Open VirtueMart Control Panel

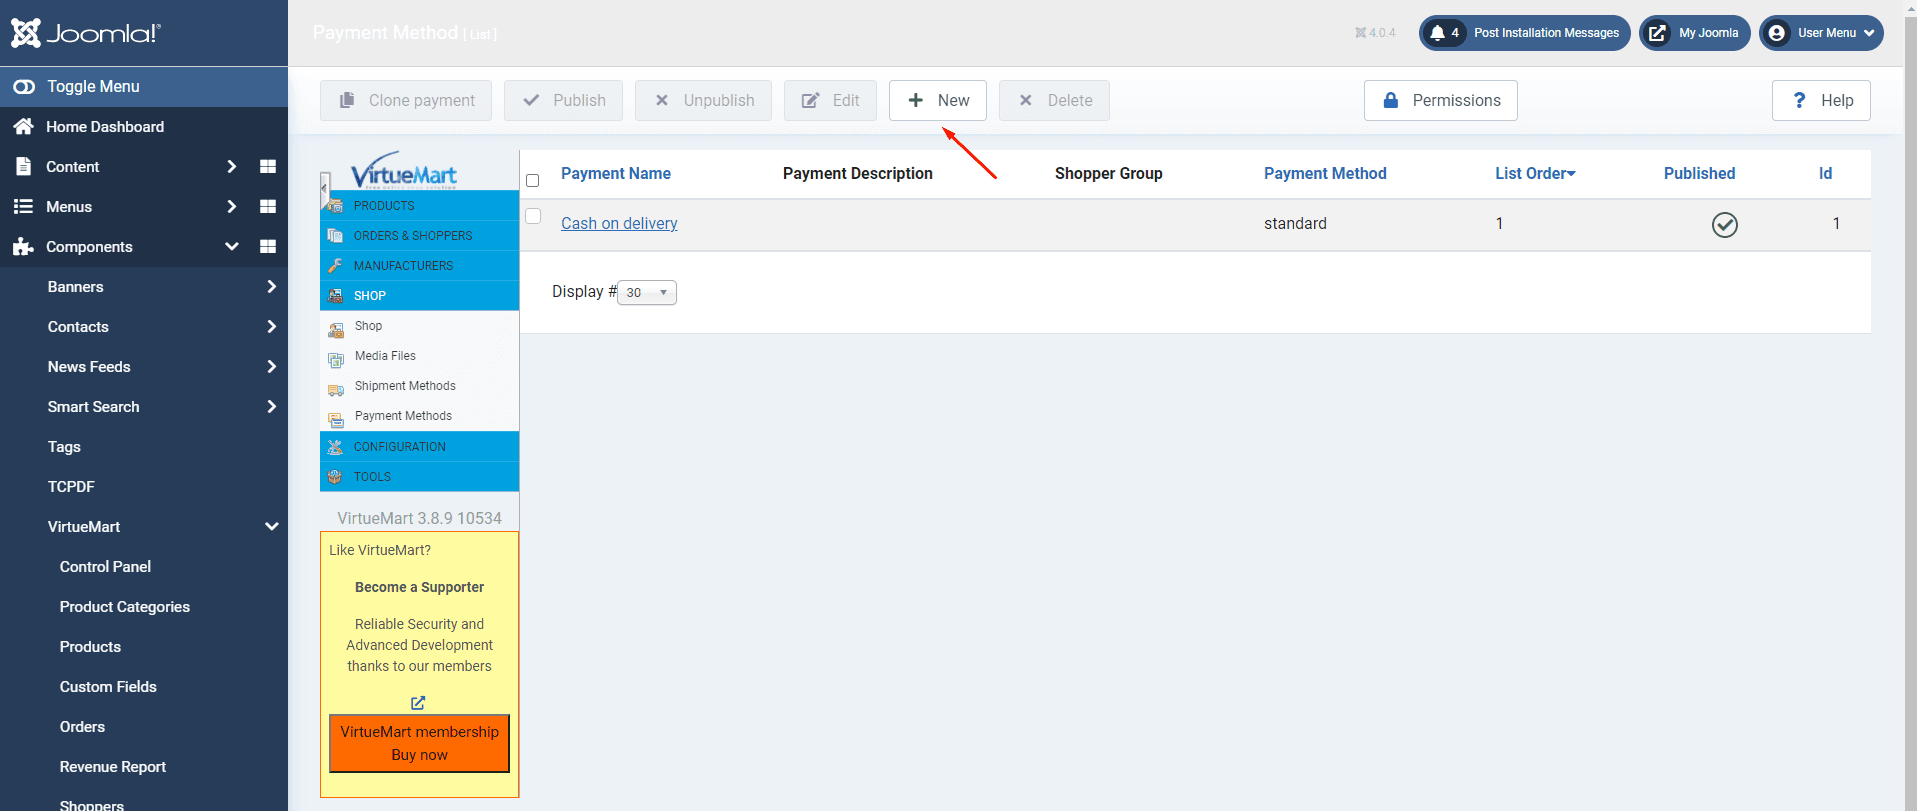point(105,567)
